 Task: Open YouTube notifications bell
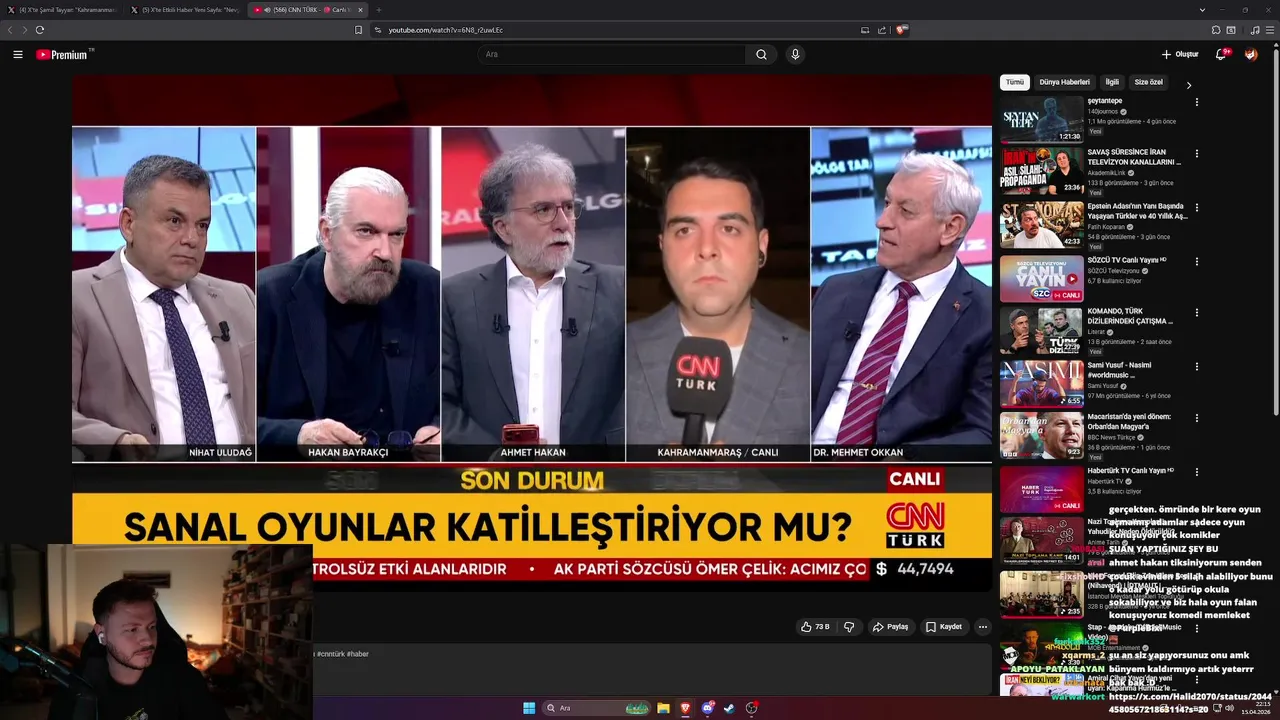tap(1221, 54)
